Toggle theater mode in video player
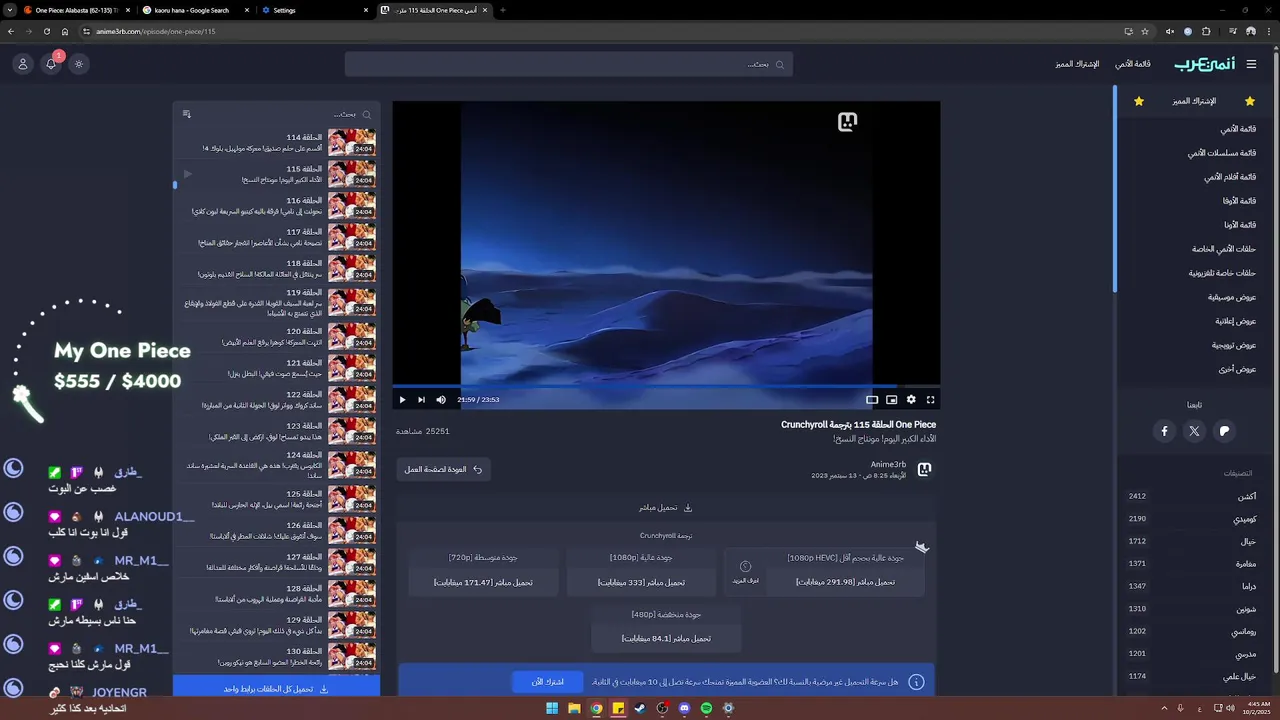 pyautogui.click(x=872, y=399)
